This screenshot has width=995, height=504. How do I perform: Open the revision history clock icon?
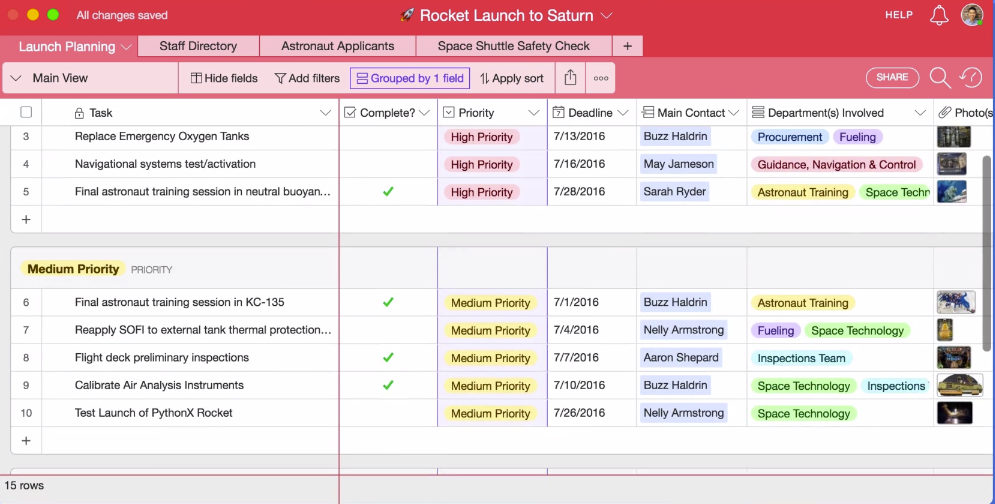click(971, 77)
